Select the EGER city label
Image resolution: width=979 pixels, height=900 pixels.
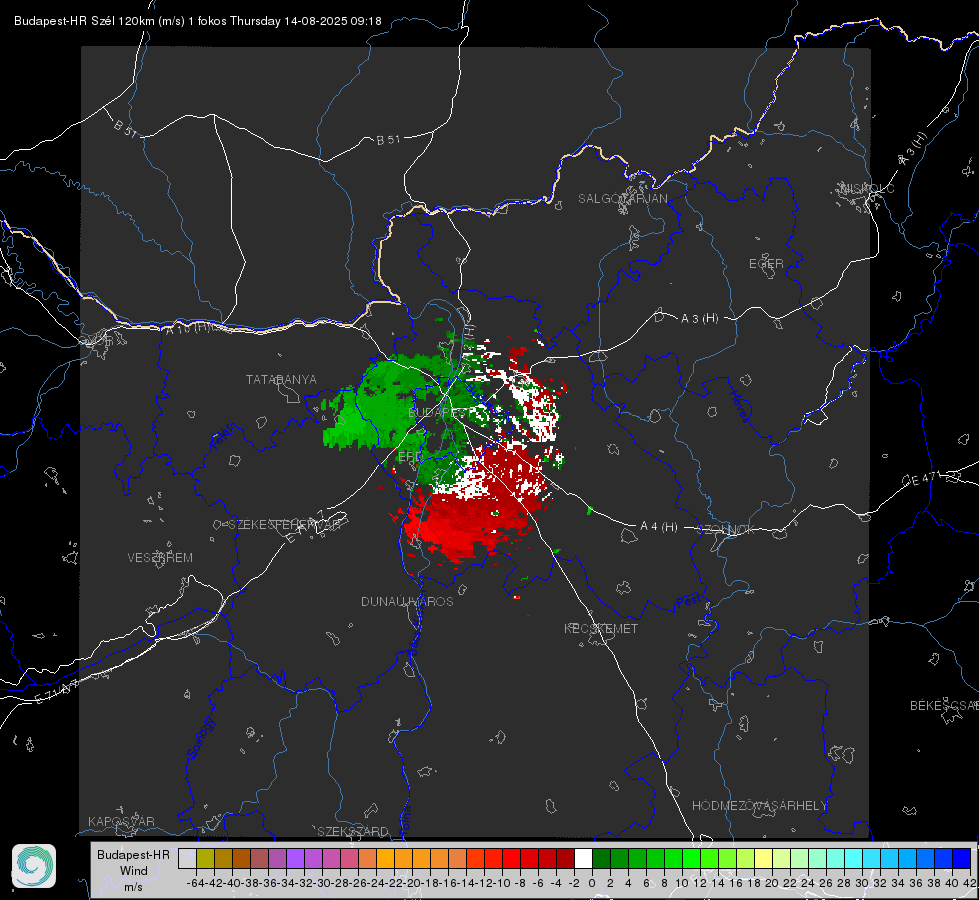766,264
